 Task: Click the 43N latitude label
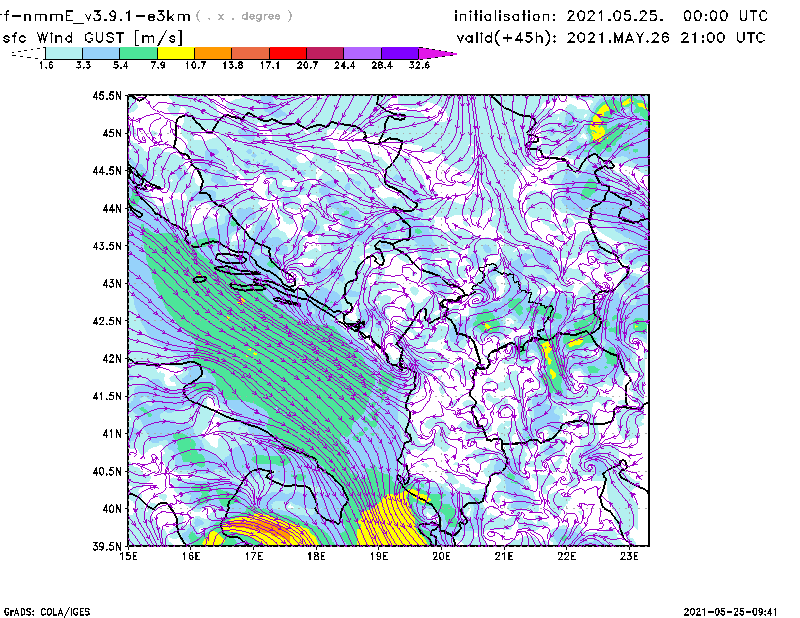tap(112, 283)
